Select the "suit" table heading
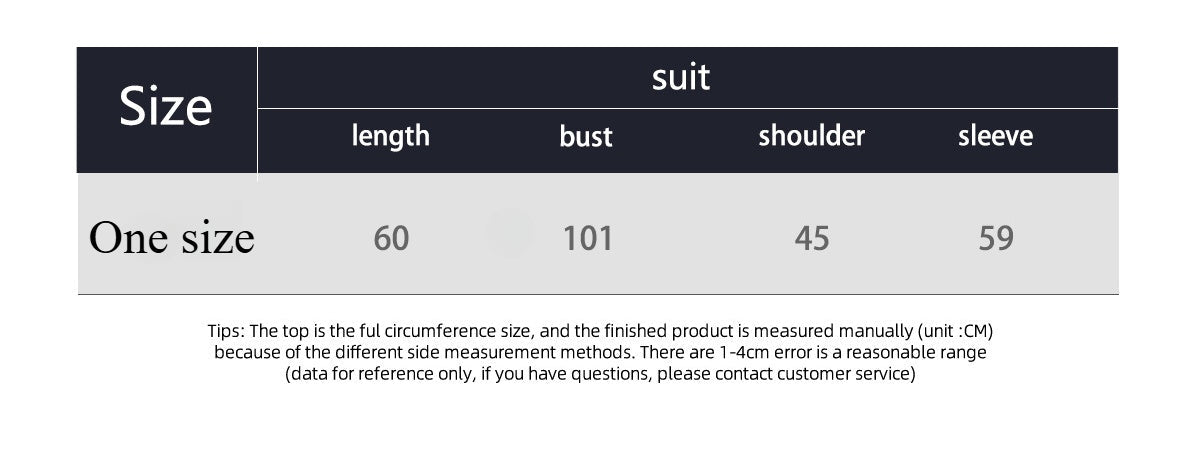This screenshot has height=460, width=1200. click(x=681, y=77)
